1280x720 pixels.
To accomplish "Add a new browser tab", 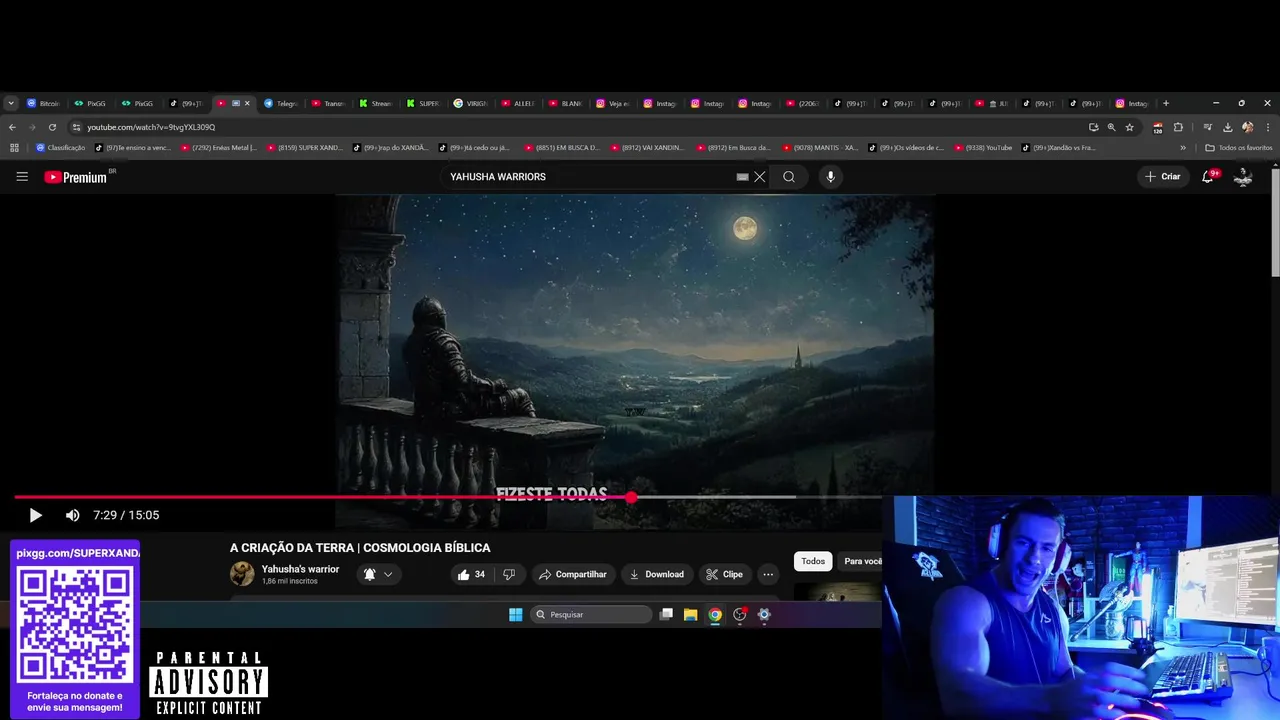I will 1166,103.
